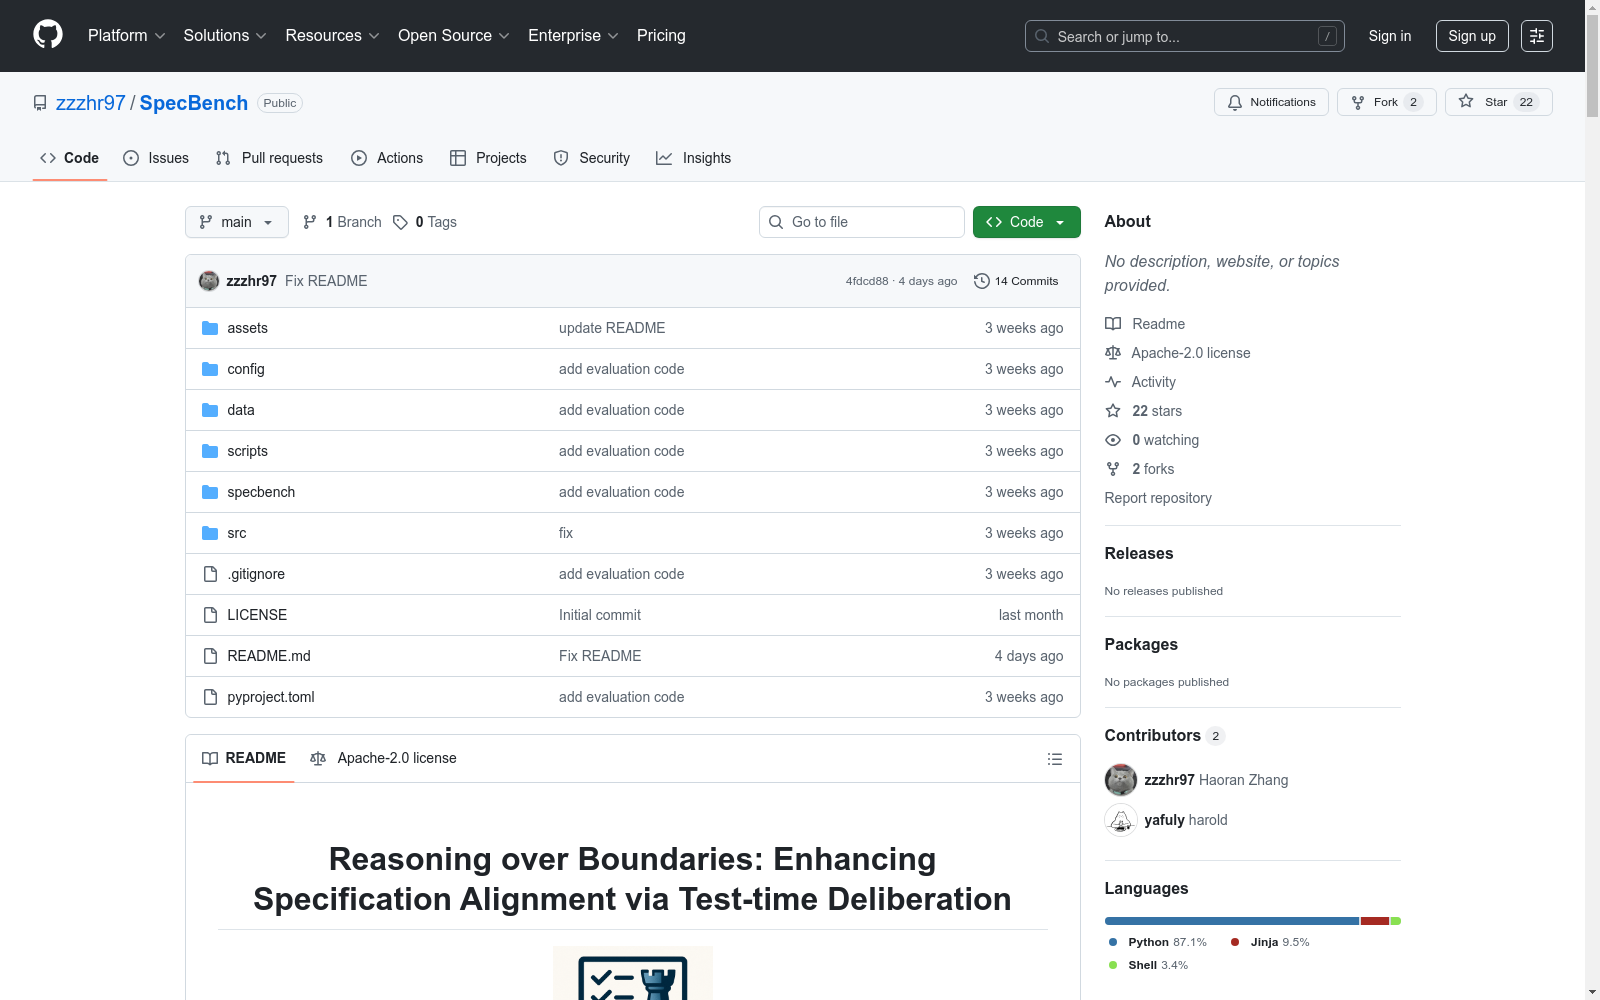Click the red Jinja language bar segment

[1375, 921]
